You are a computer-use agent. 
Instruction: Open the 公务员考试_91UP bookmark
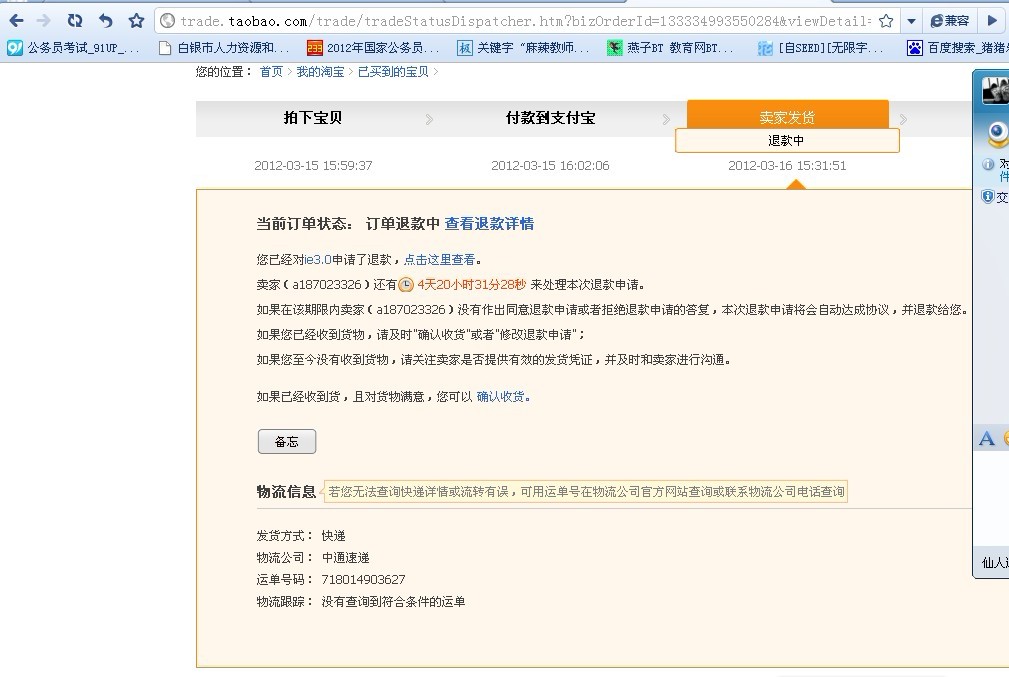point(73,48)
